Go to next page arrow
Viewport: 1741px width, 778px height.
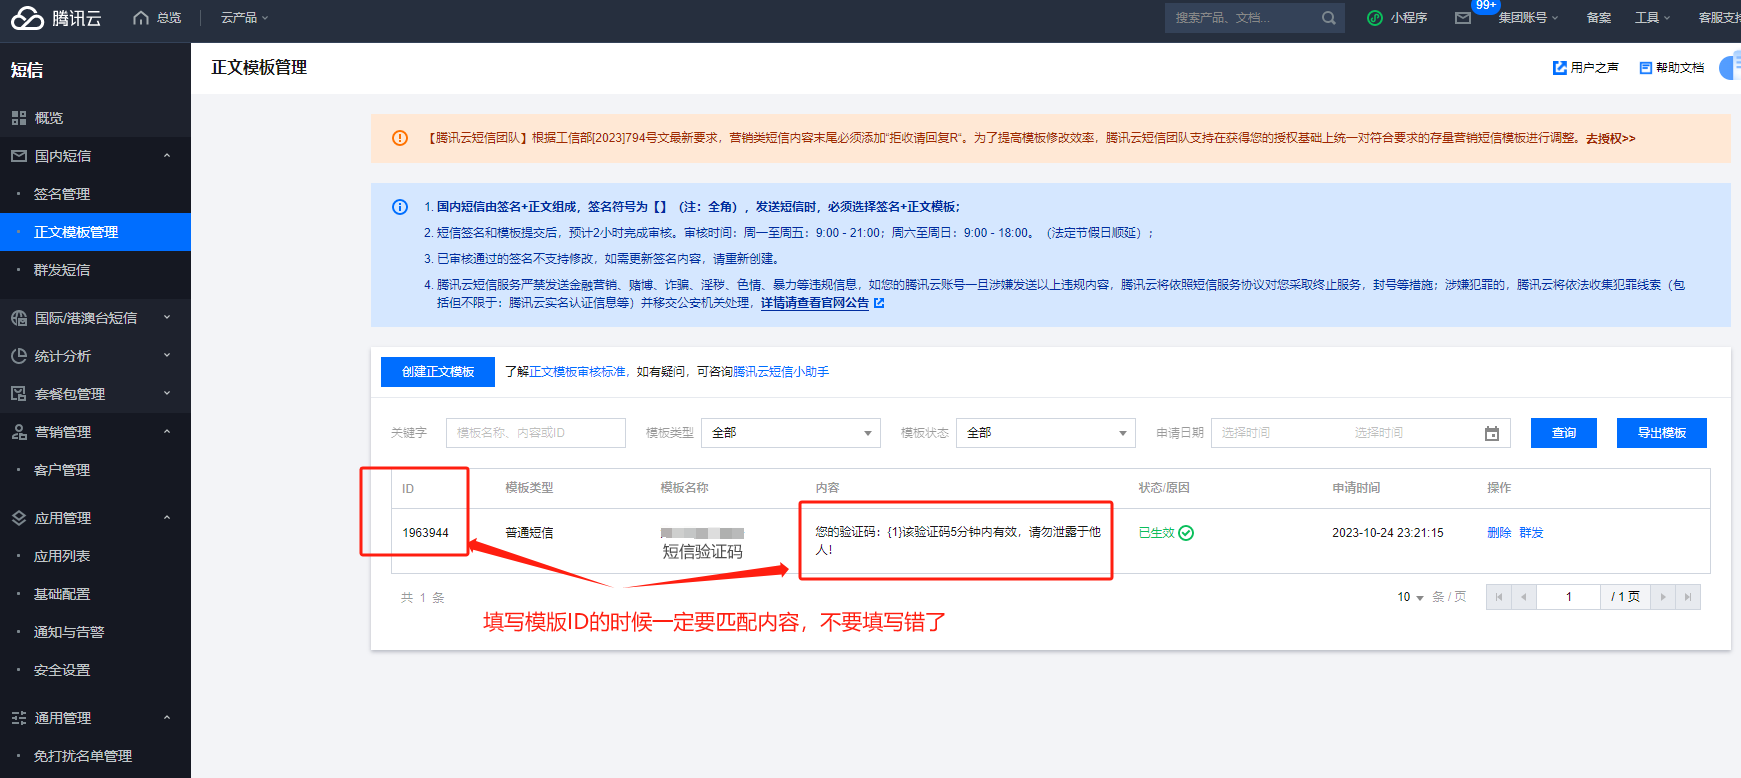pyautogui.click(x=1663, y=597)
